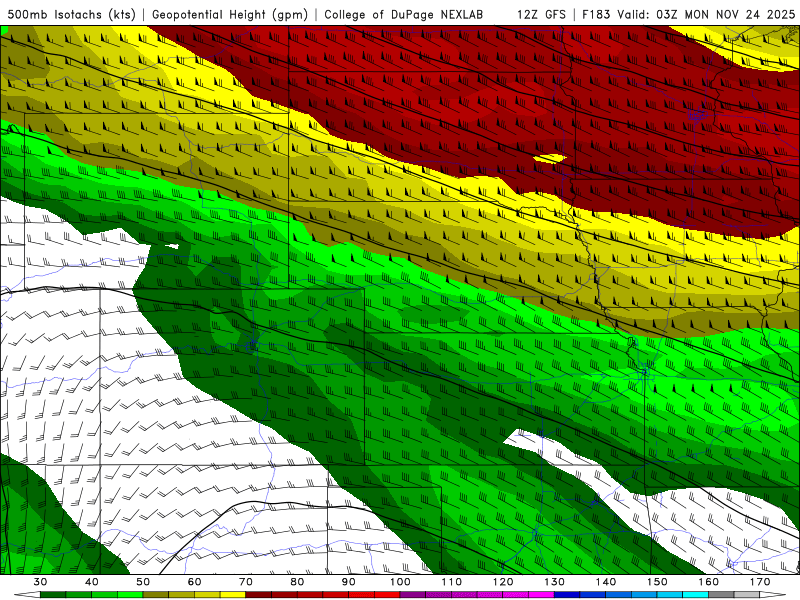Click the '12Z GFS' model run label
The width and height of the screenshot is (800, 600).
tap(541, 14)
